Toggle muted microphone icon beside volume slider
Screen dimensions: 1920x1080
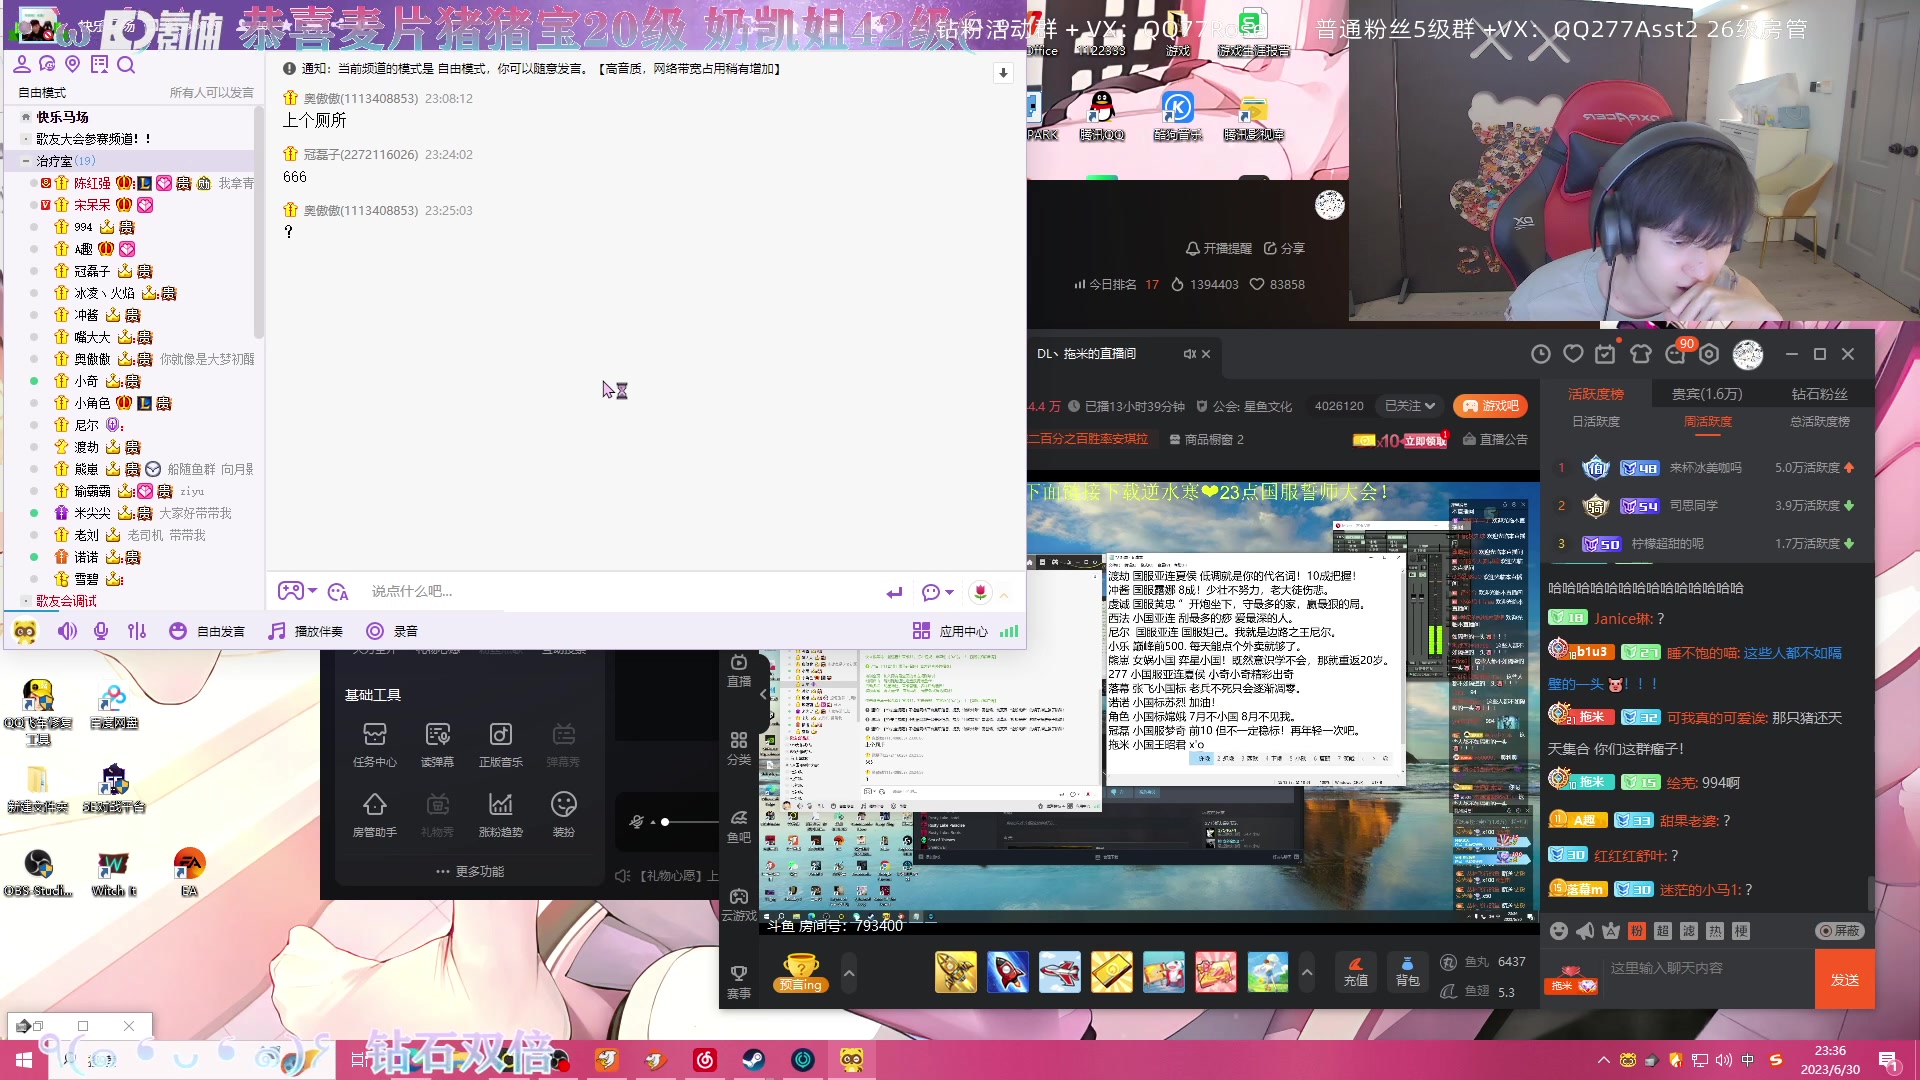click(637, 822)
